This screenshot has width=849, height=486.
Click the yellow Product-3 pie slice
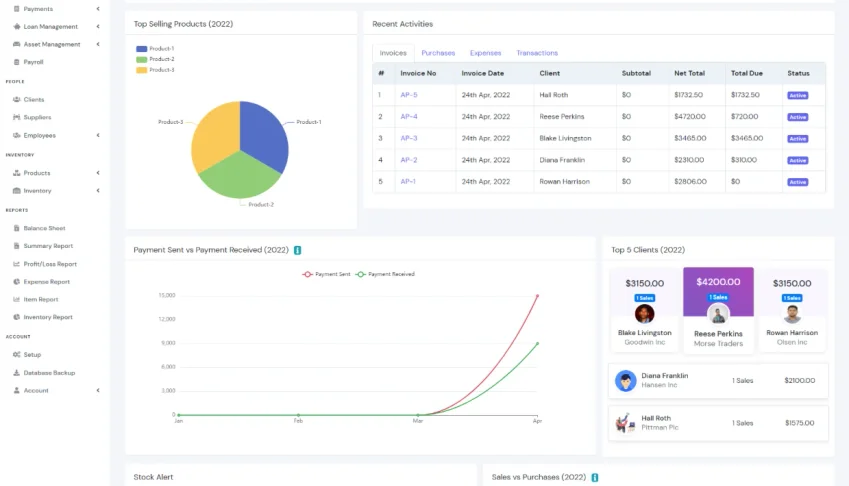(x=214, y=135)
